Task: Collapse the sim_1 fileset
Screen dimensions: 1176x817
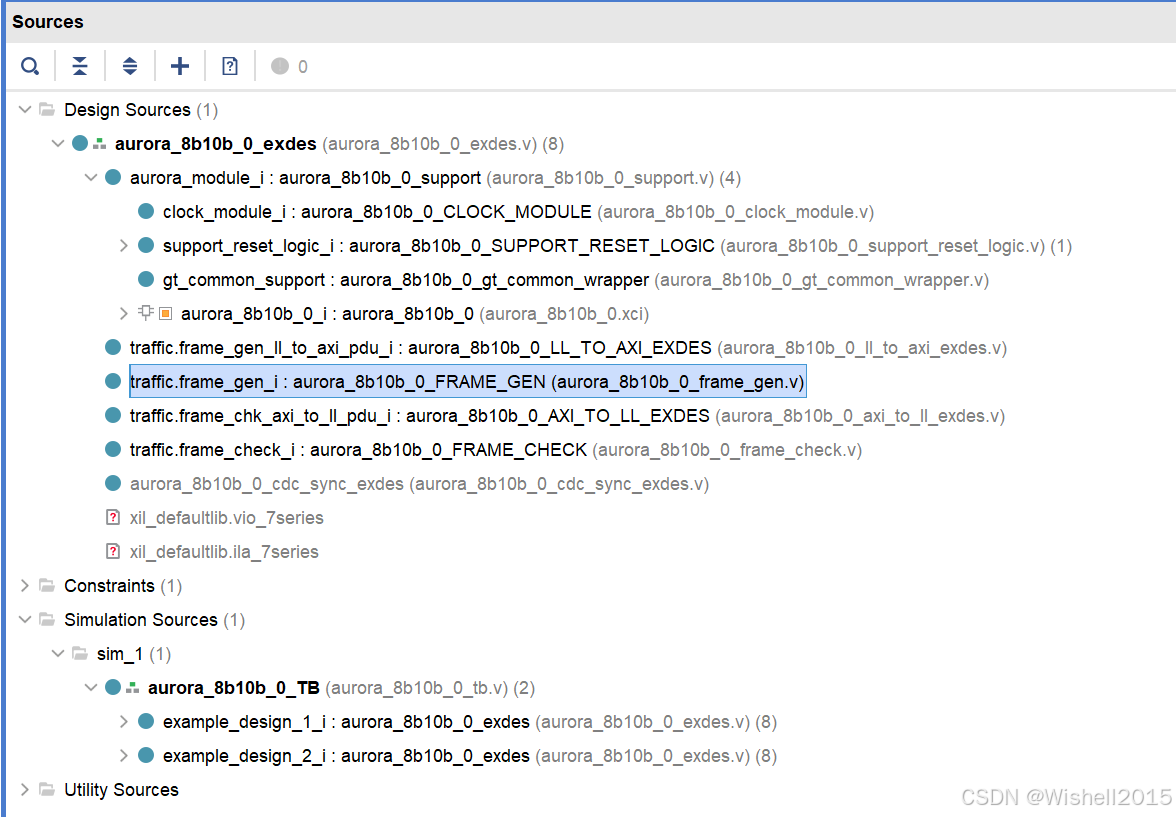Action: tap(58, 653)
